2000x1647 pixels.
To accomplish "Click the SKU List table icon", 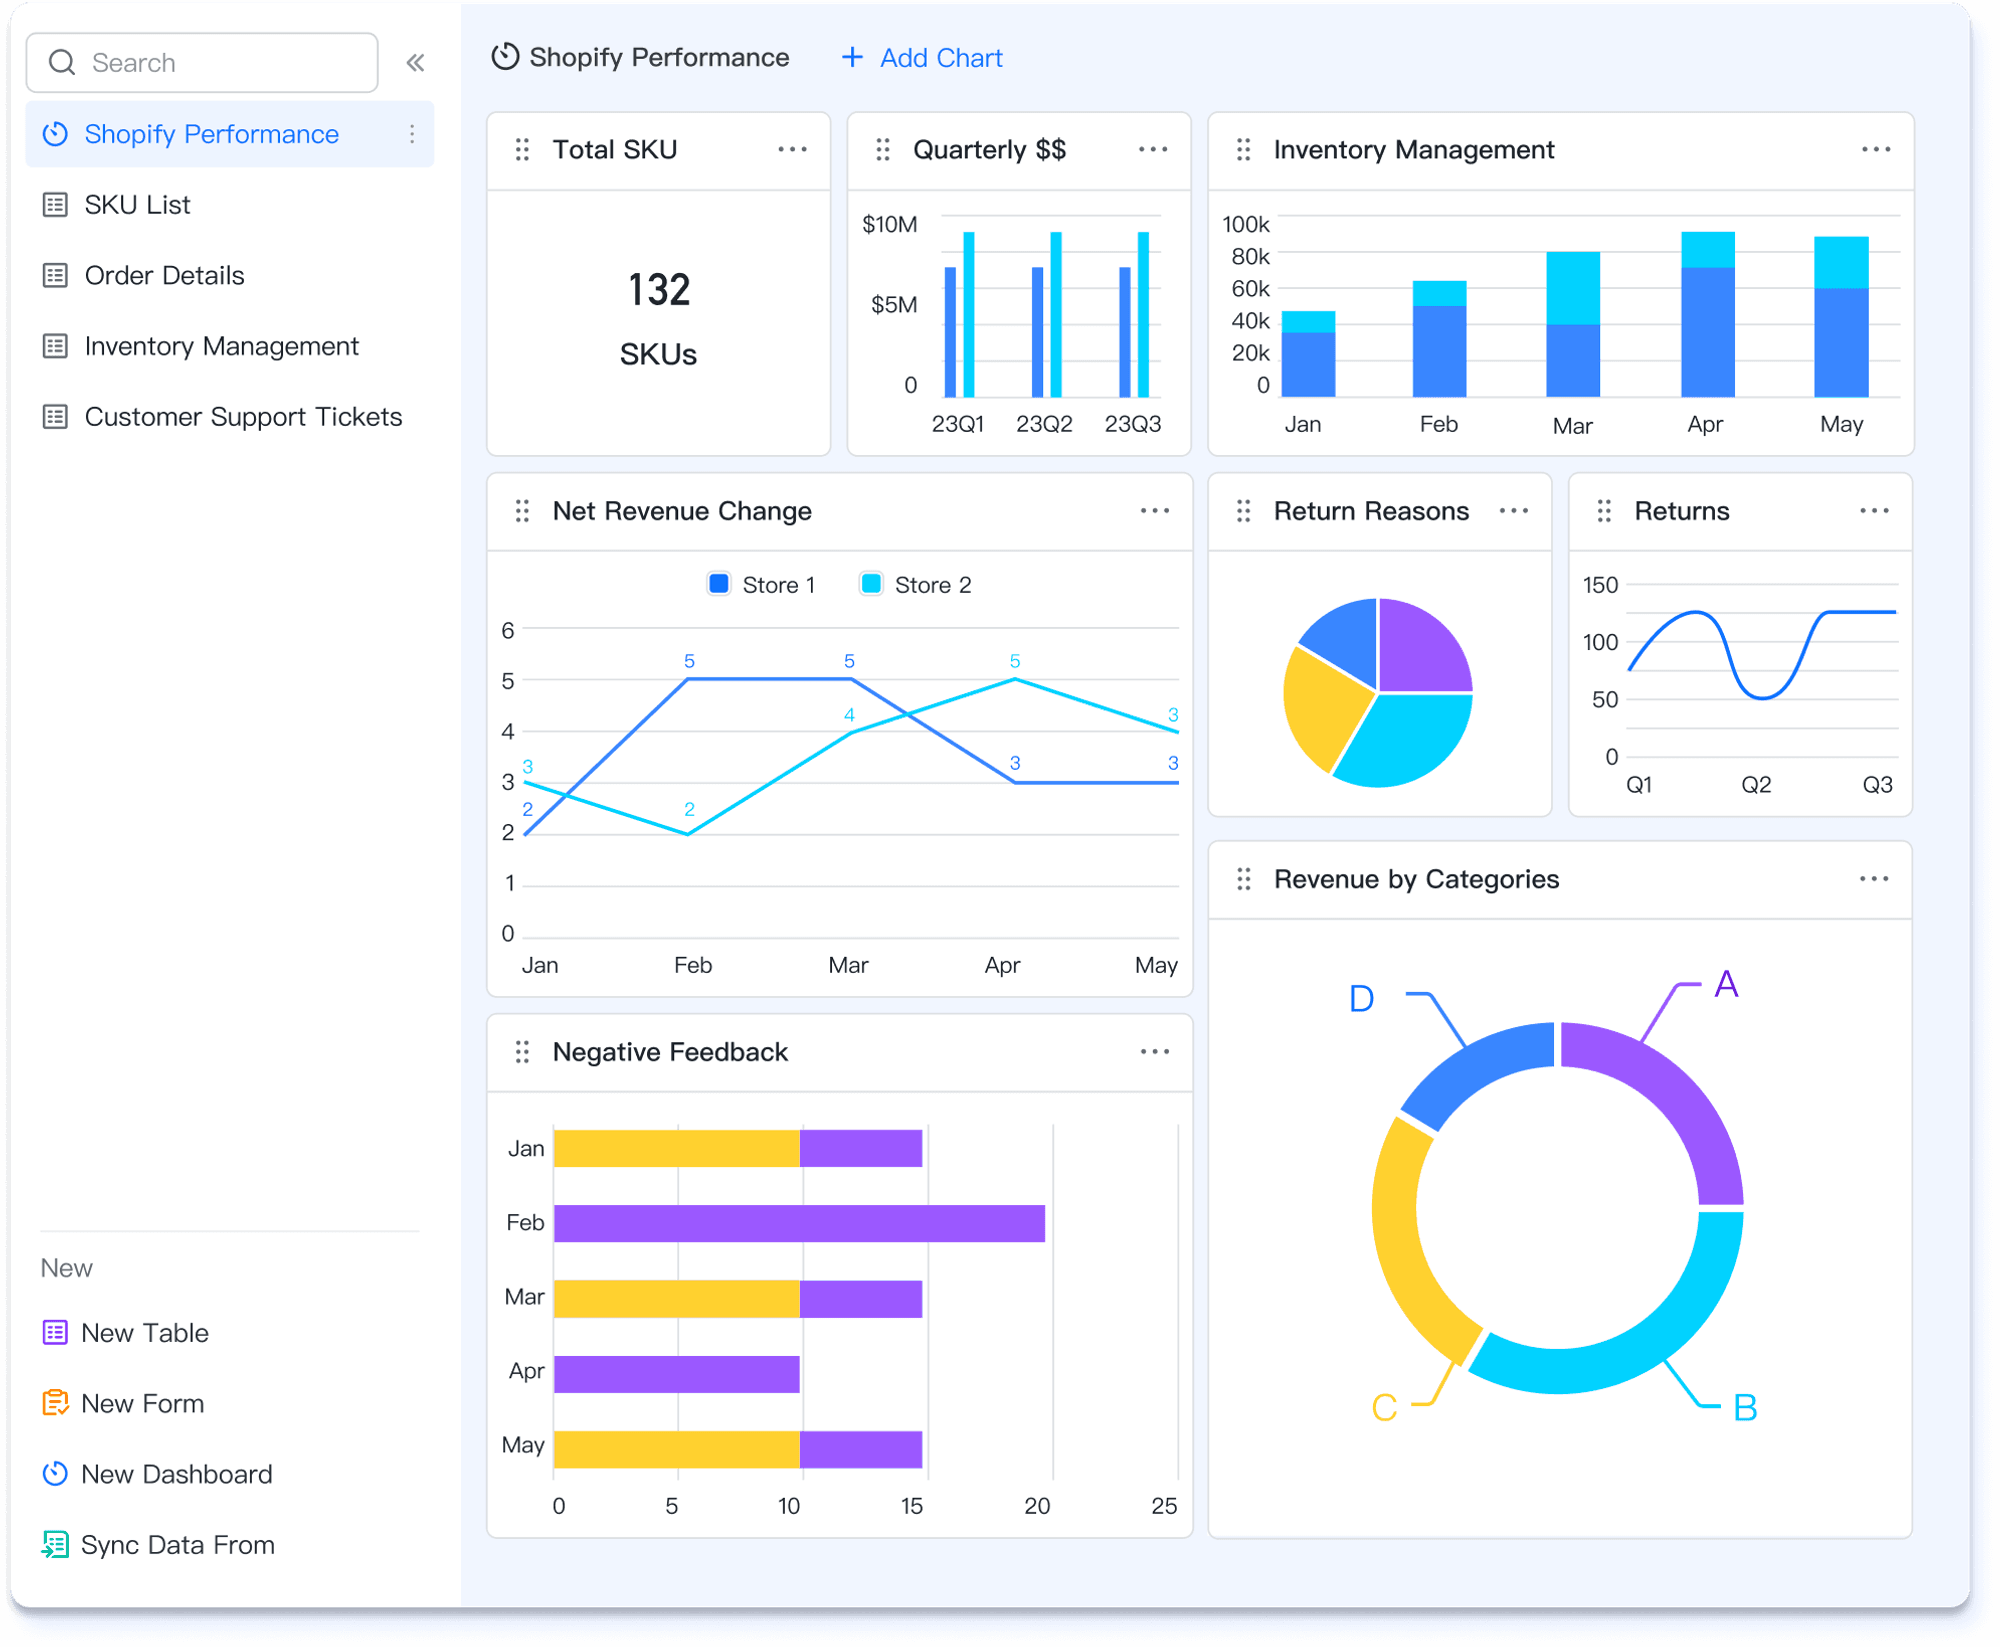I will coord(55,205).
